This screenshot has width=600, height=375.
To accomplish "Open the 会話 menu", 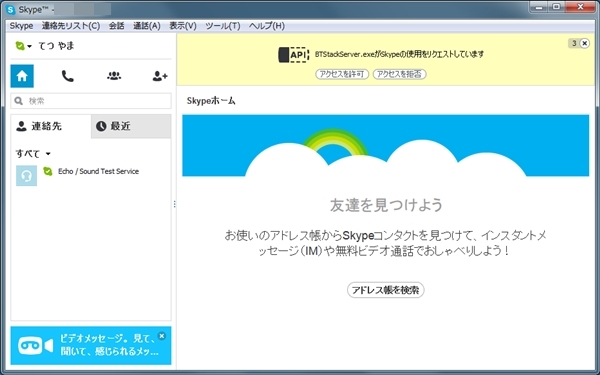I will [x=116, y=26].
